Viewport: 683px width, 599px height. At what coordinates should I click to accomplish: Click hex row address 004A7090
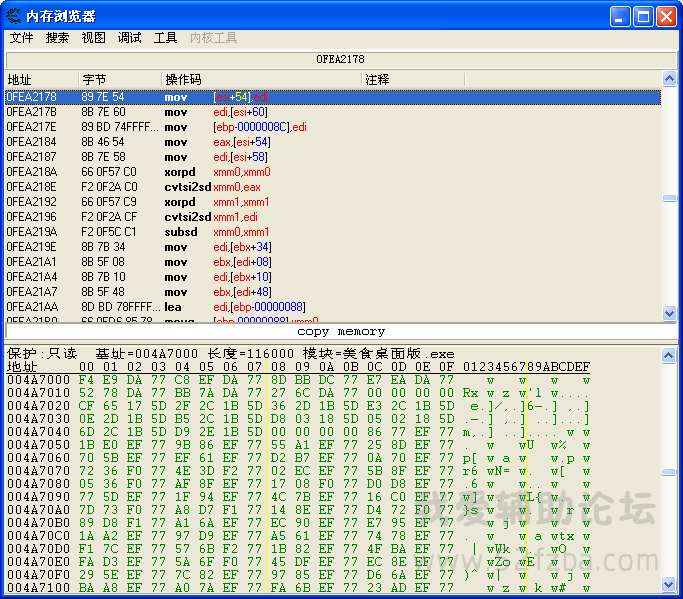coord(38,497)
